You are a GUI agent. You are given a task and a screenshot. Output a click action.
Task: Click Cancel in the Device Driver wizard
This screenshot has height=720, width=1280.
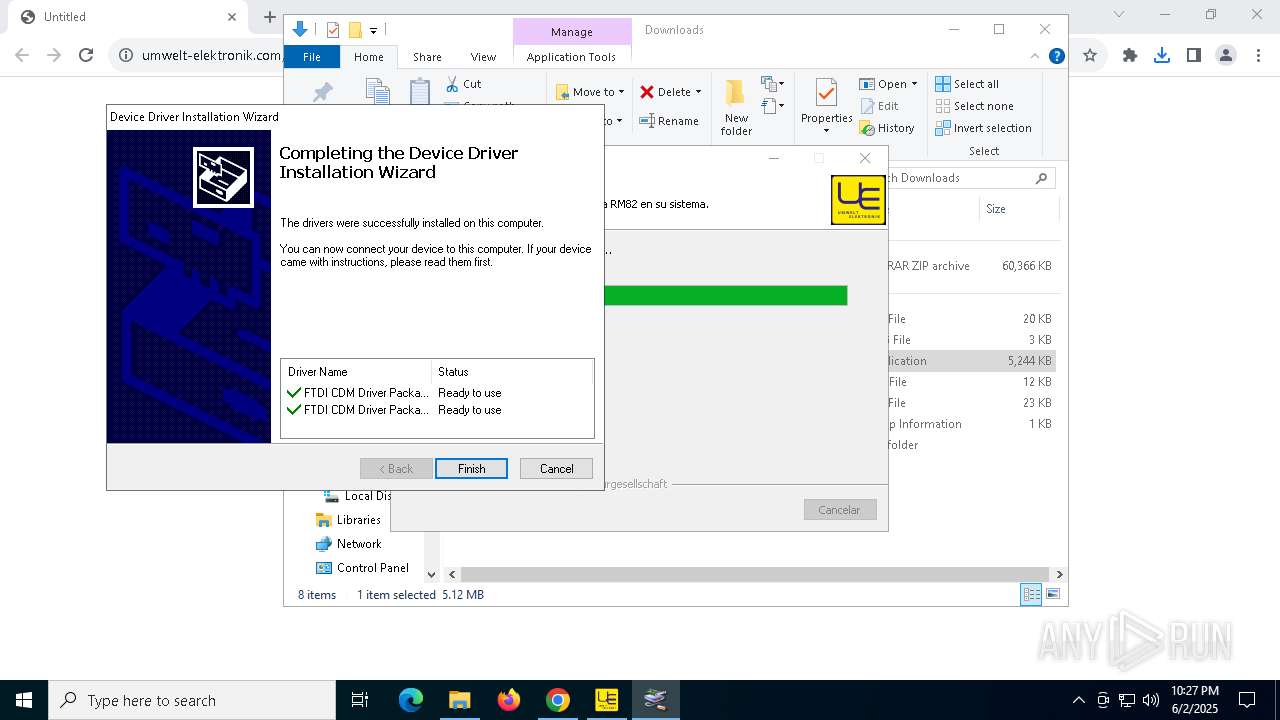[556, 468]
